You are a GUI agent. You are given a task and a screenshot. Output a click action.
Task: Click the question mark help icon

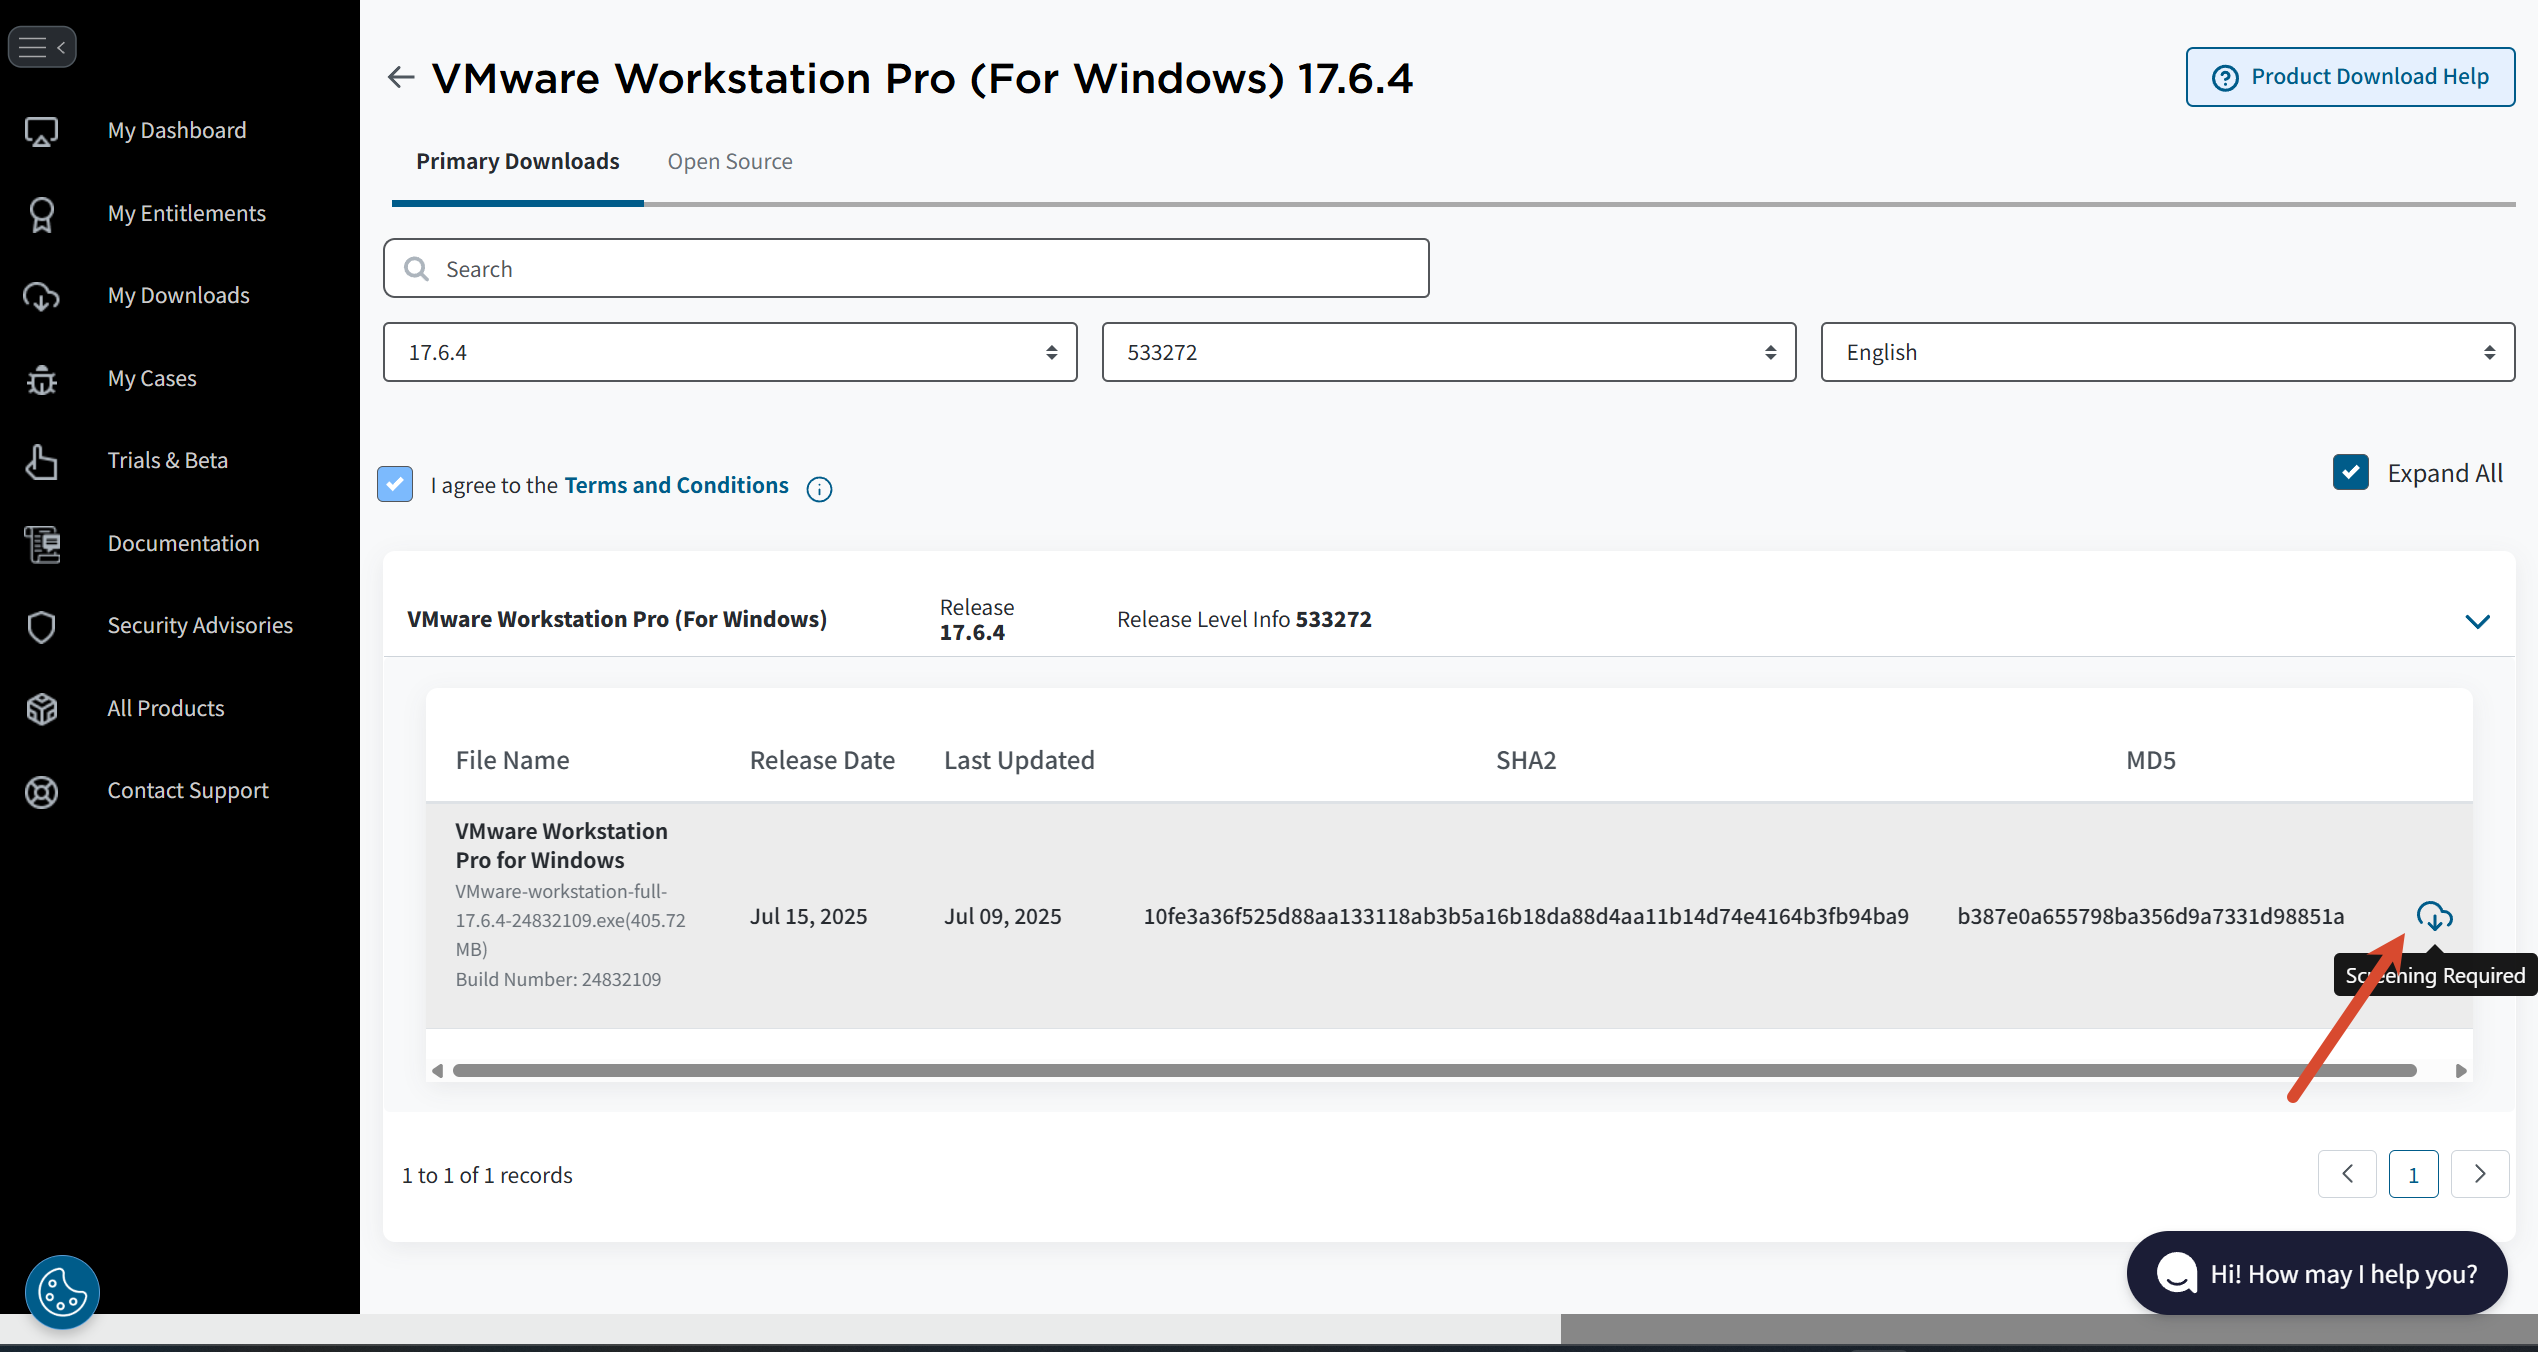tap(2224, 78)
